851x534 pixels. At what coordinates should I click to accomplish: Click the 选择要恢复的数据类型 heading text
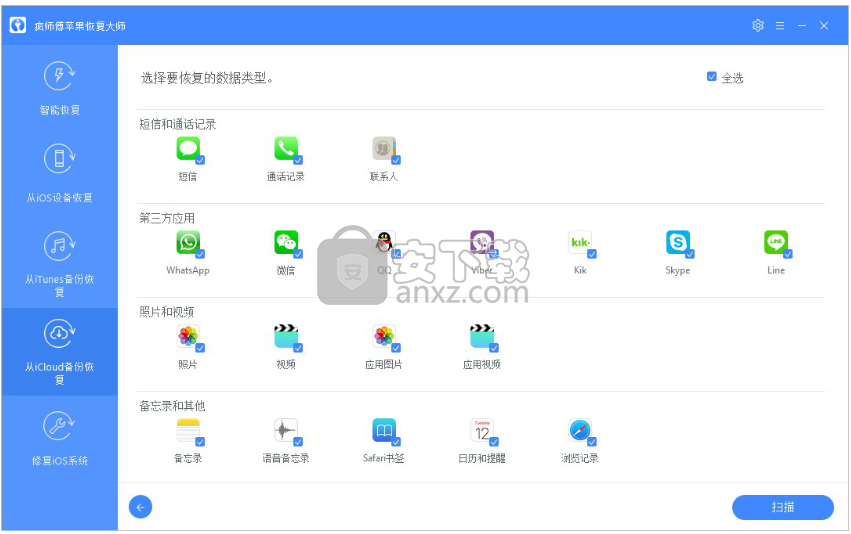click(x=207, y=78)
